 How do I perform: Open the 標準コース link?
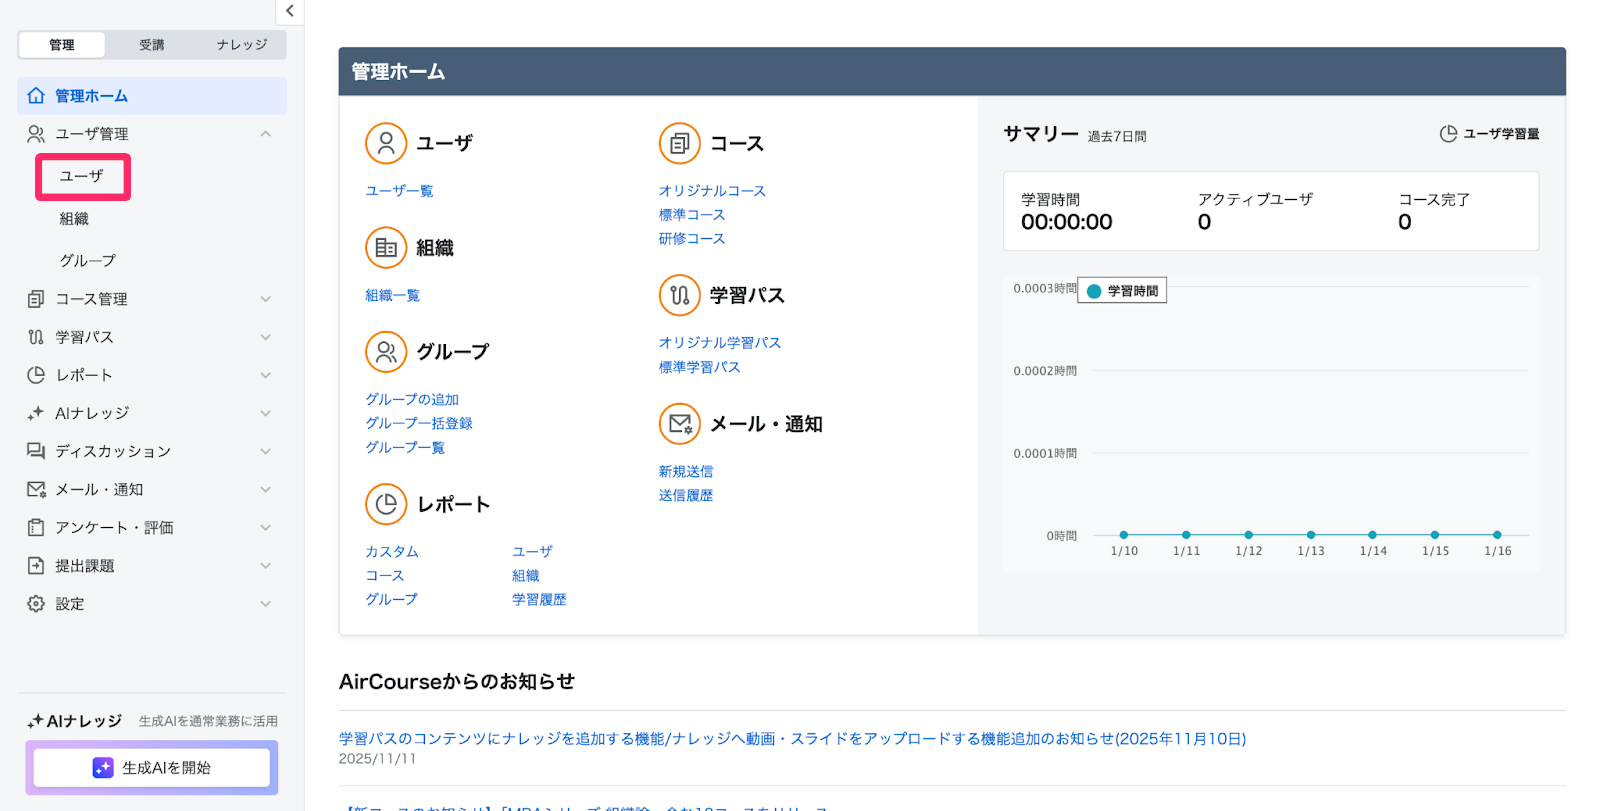[692, 215]
